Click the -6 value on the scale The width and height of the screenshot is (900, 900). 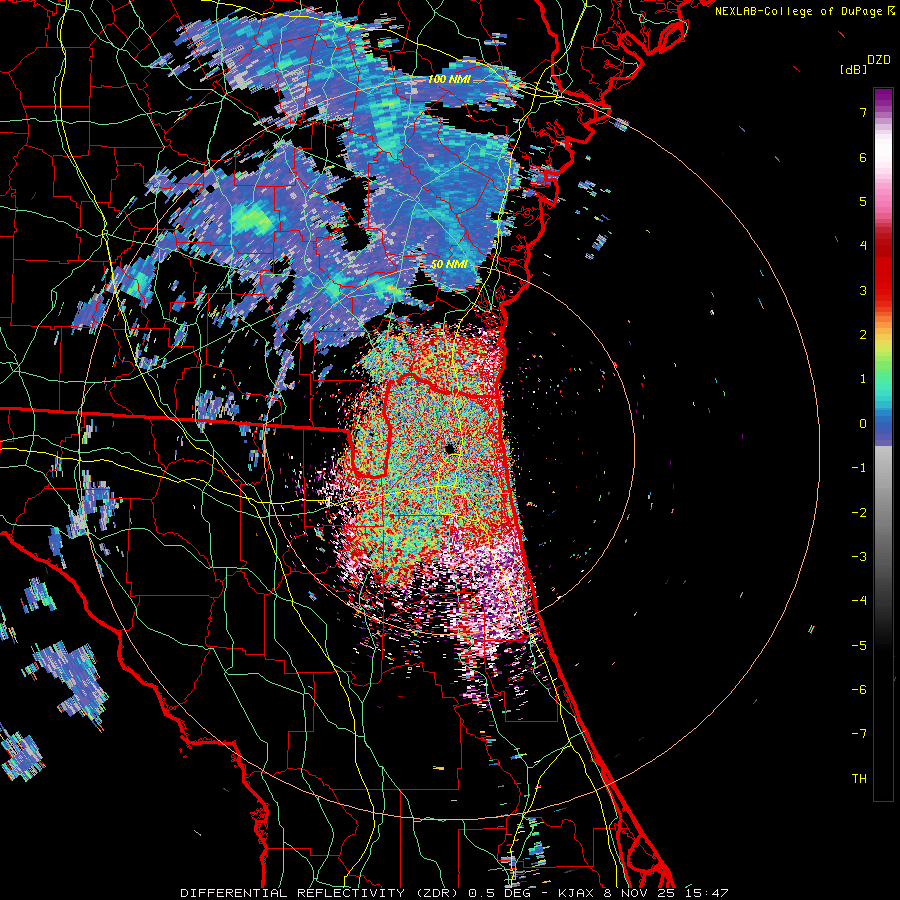click(x=859, y=690)
